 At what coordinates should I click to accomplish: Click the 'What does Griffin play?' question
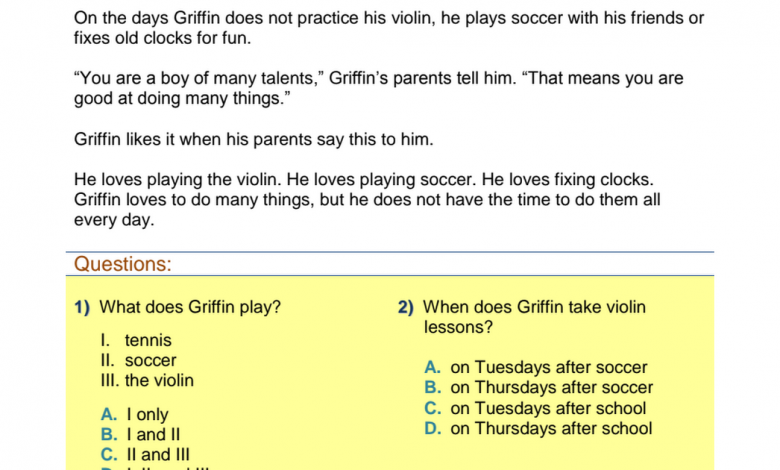190,307
